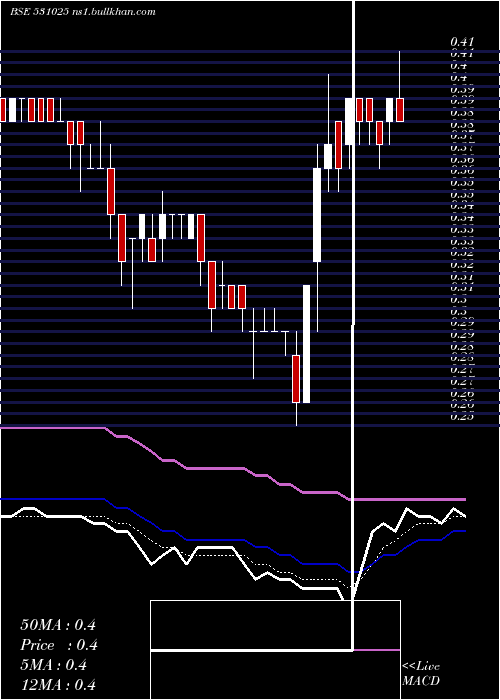Click the 'Price : 0.4' reading

click(59, 645)
